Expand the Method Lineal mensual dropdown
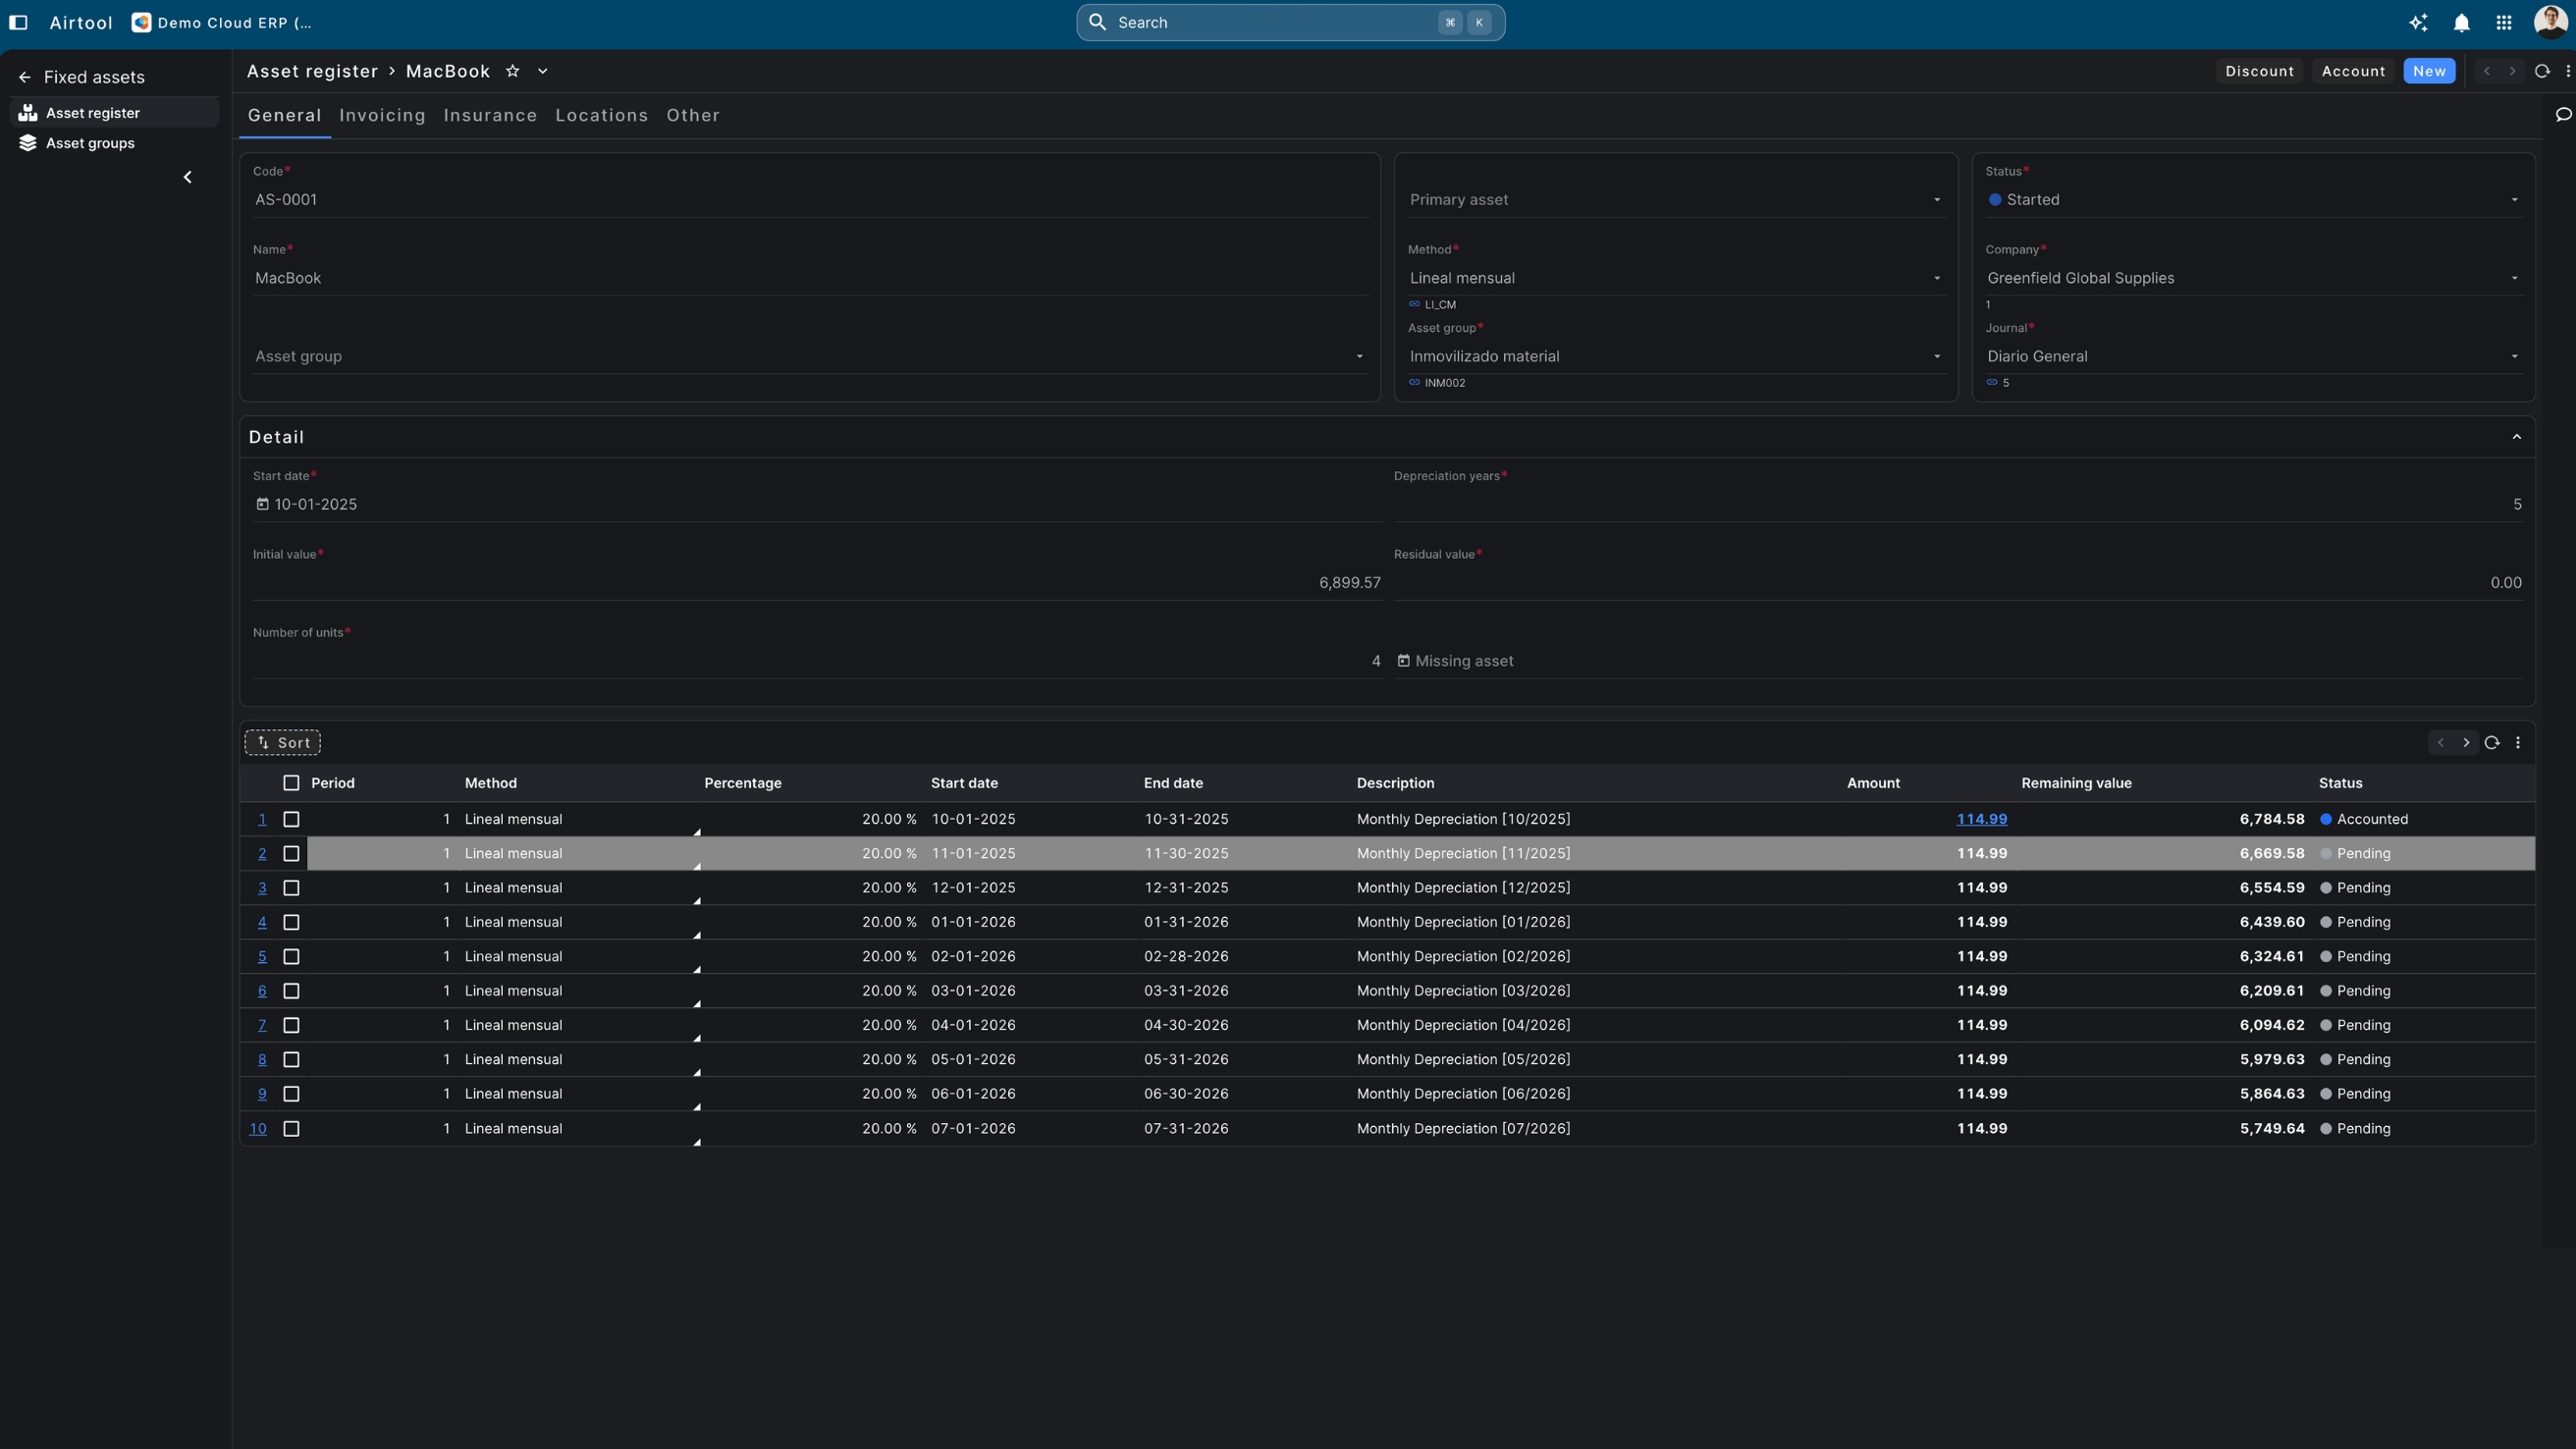The image size is (2576, 1449). click(x=1675, y=278)
